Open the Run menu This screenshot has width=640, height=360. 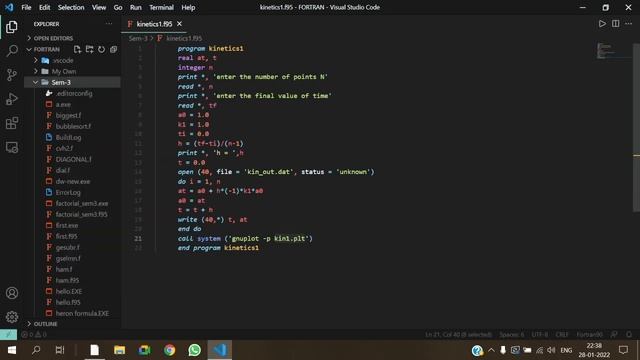point(136,7)
